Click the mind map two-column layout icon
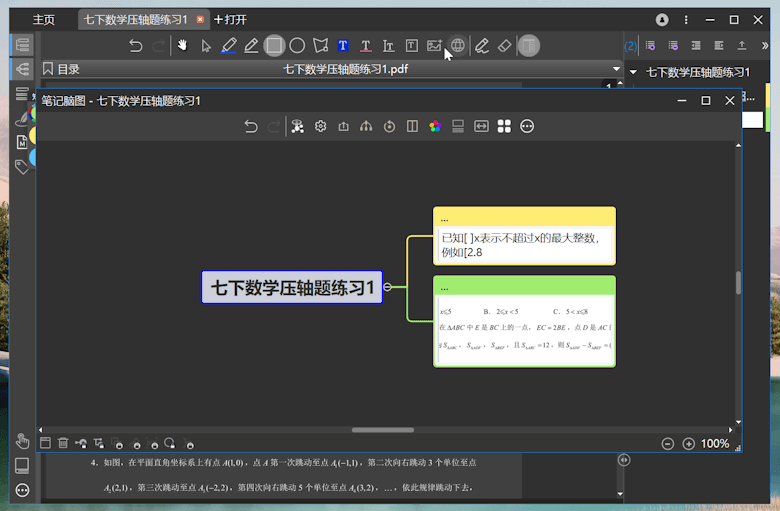 pos(412,126)
